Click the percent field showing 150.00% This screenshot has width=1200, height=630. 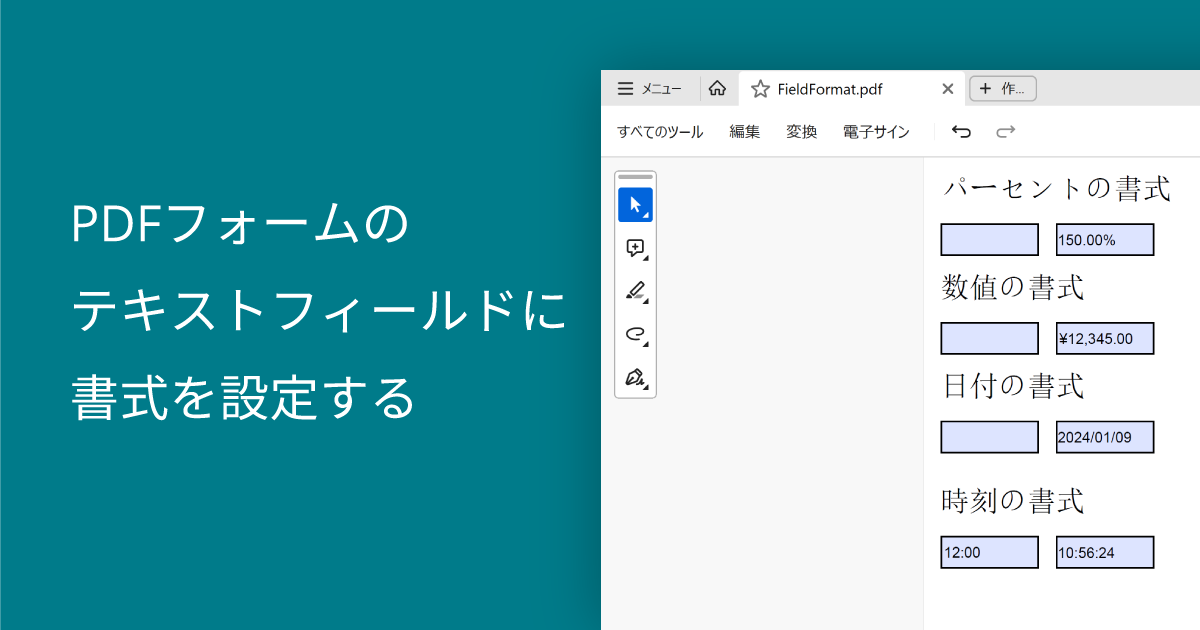[1105, 239]
